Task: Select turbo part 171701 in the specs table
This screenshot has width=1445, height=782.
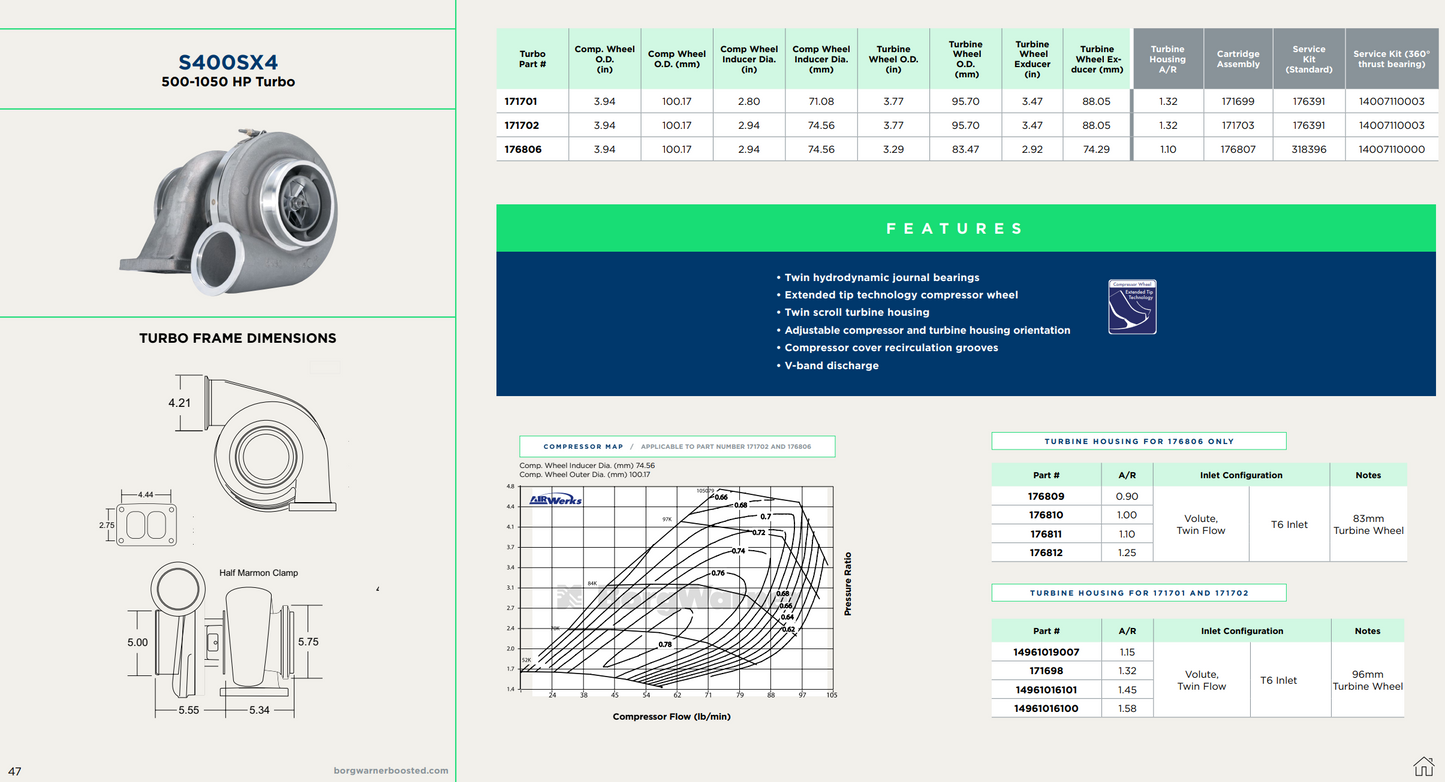Action: coord(522,101)
